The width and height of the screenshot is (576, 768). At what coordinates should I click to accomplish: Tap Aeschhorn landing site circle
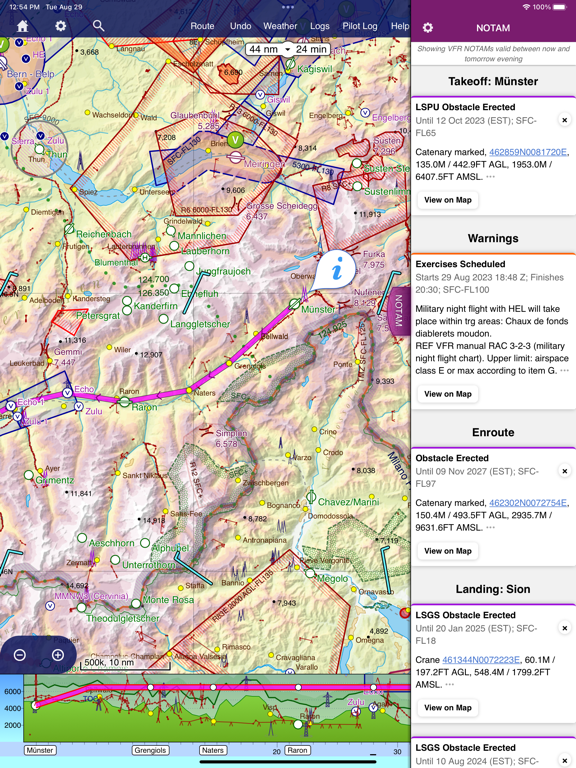[x=82, y=538]
